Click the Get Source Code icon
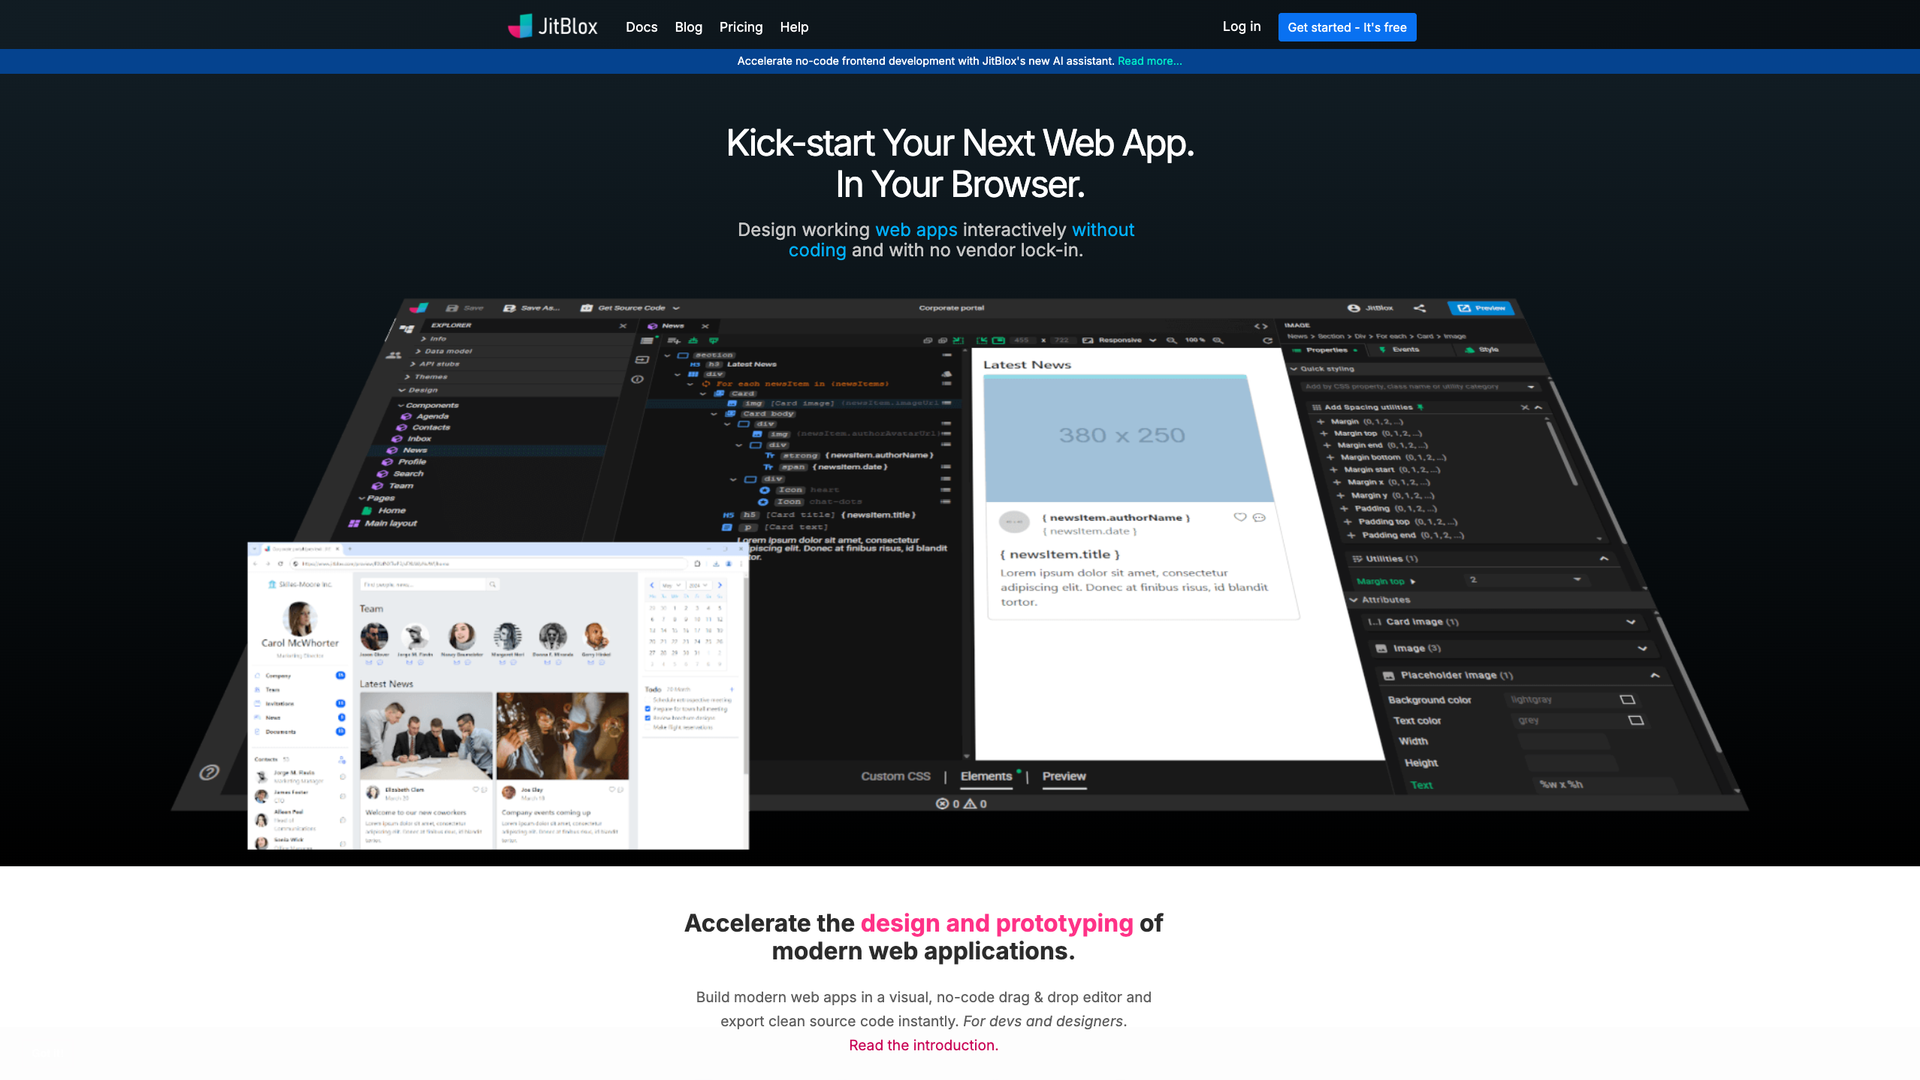 click(587, 308)
